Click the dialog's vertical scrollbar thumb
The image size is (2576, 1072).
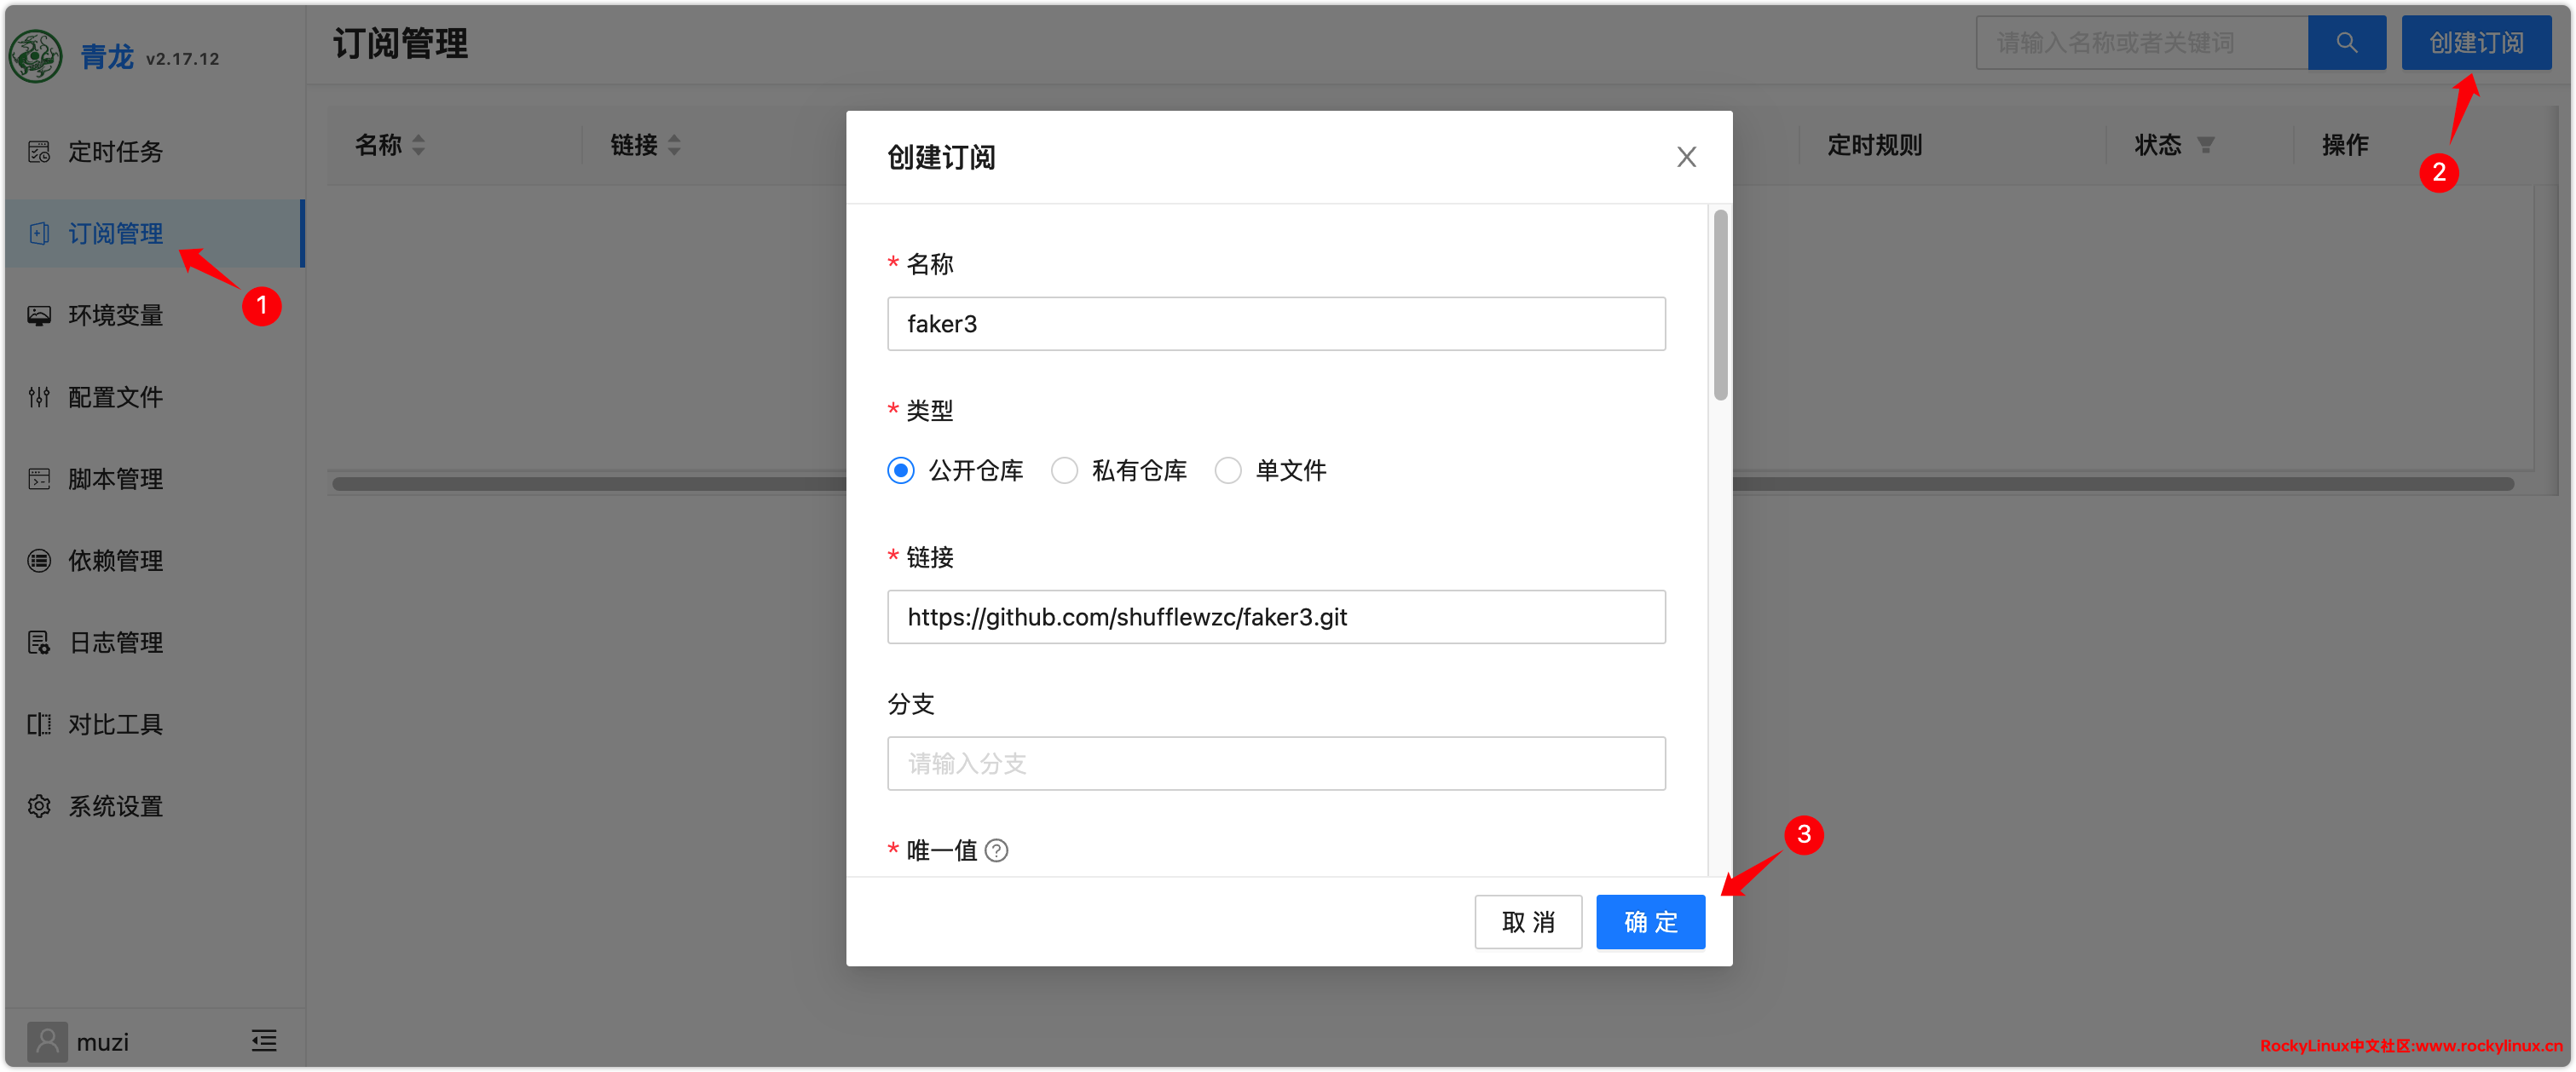click(x=1720, y=305)
